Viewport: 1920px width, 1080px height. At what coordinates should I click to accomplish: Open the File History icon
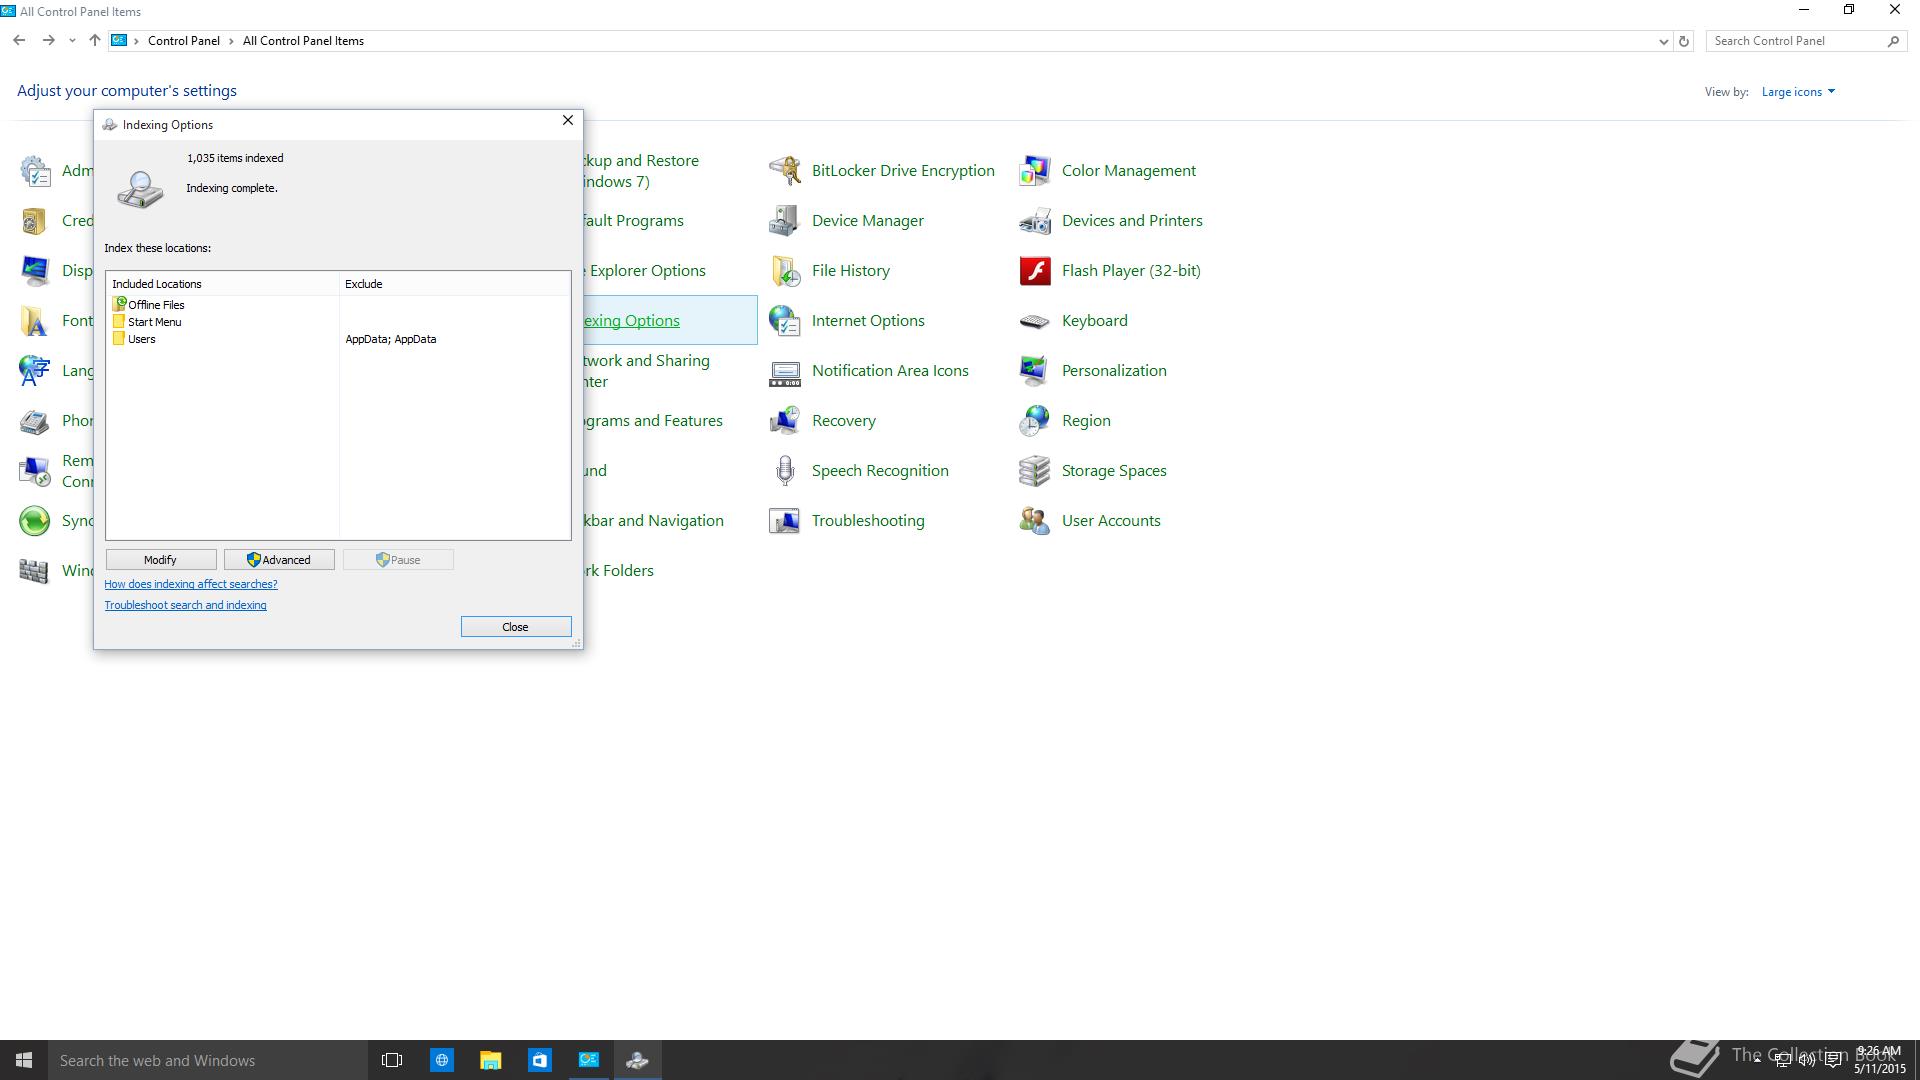point(785,271)
